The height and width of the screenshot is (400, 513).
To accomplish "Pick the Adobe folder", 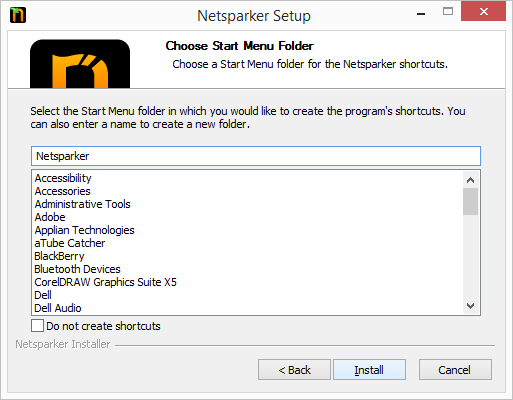I will tap(50, 217).
